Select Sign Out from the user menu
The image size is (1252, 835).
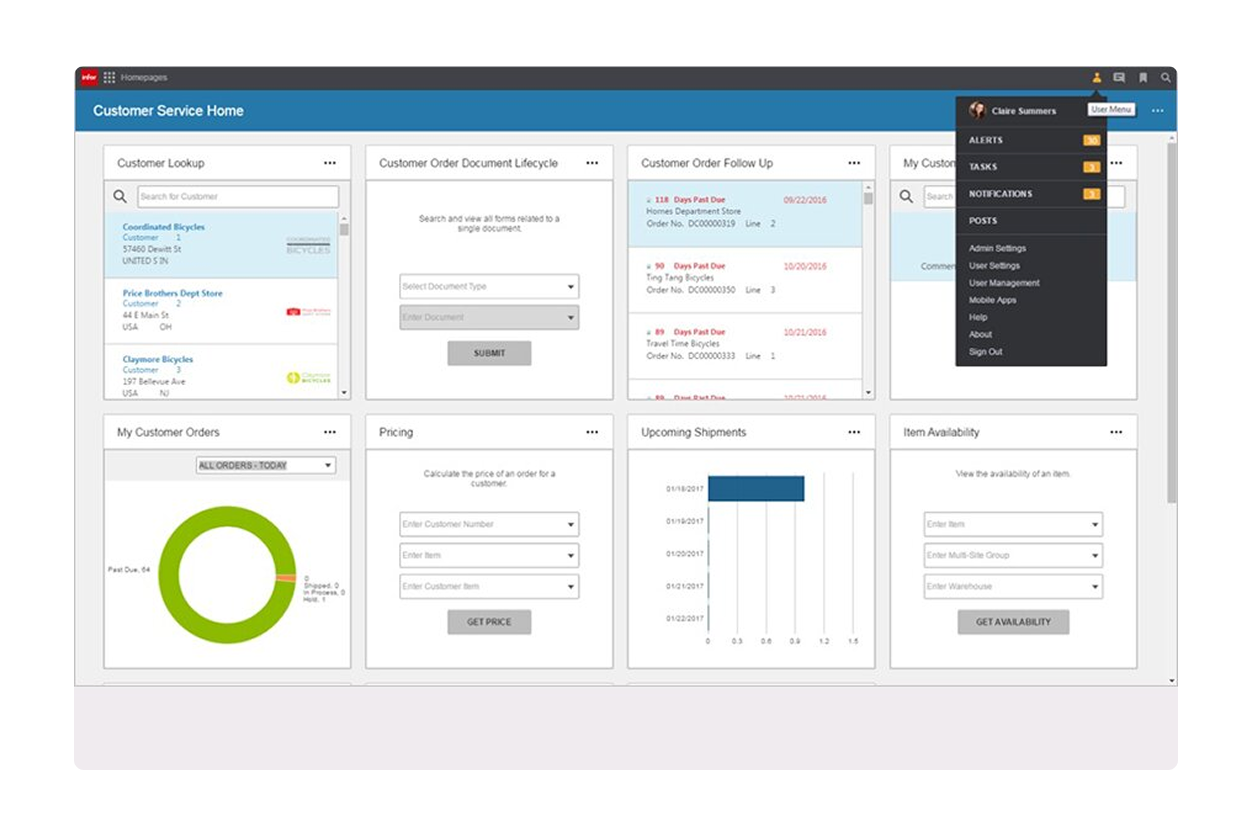985,352
